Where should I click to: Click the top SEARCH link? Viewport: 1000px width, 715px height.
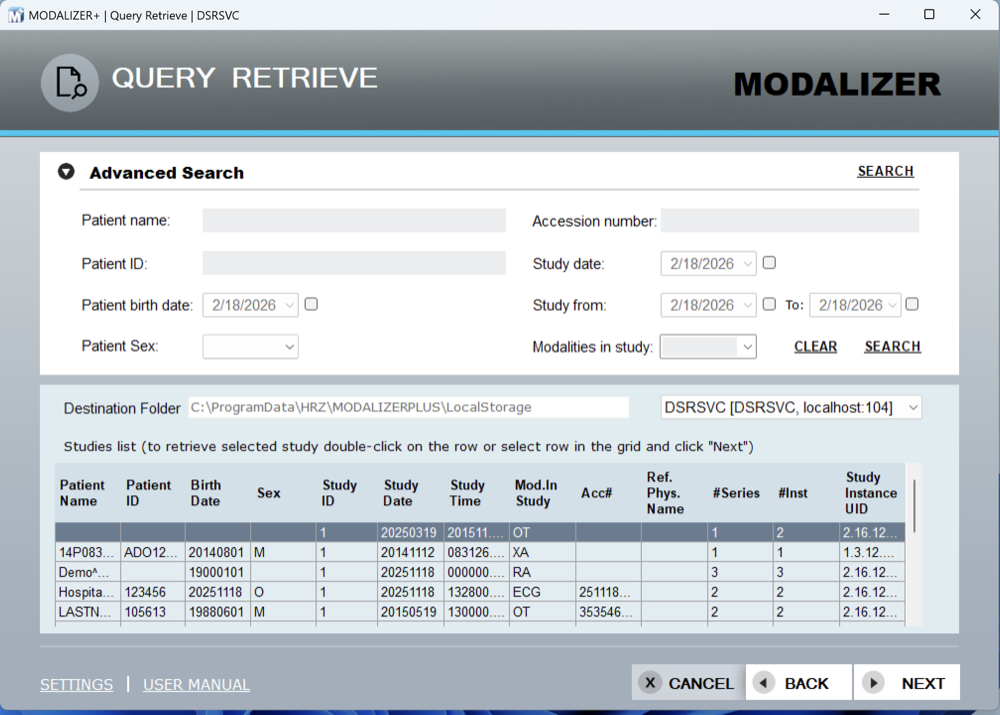point(885,172)
